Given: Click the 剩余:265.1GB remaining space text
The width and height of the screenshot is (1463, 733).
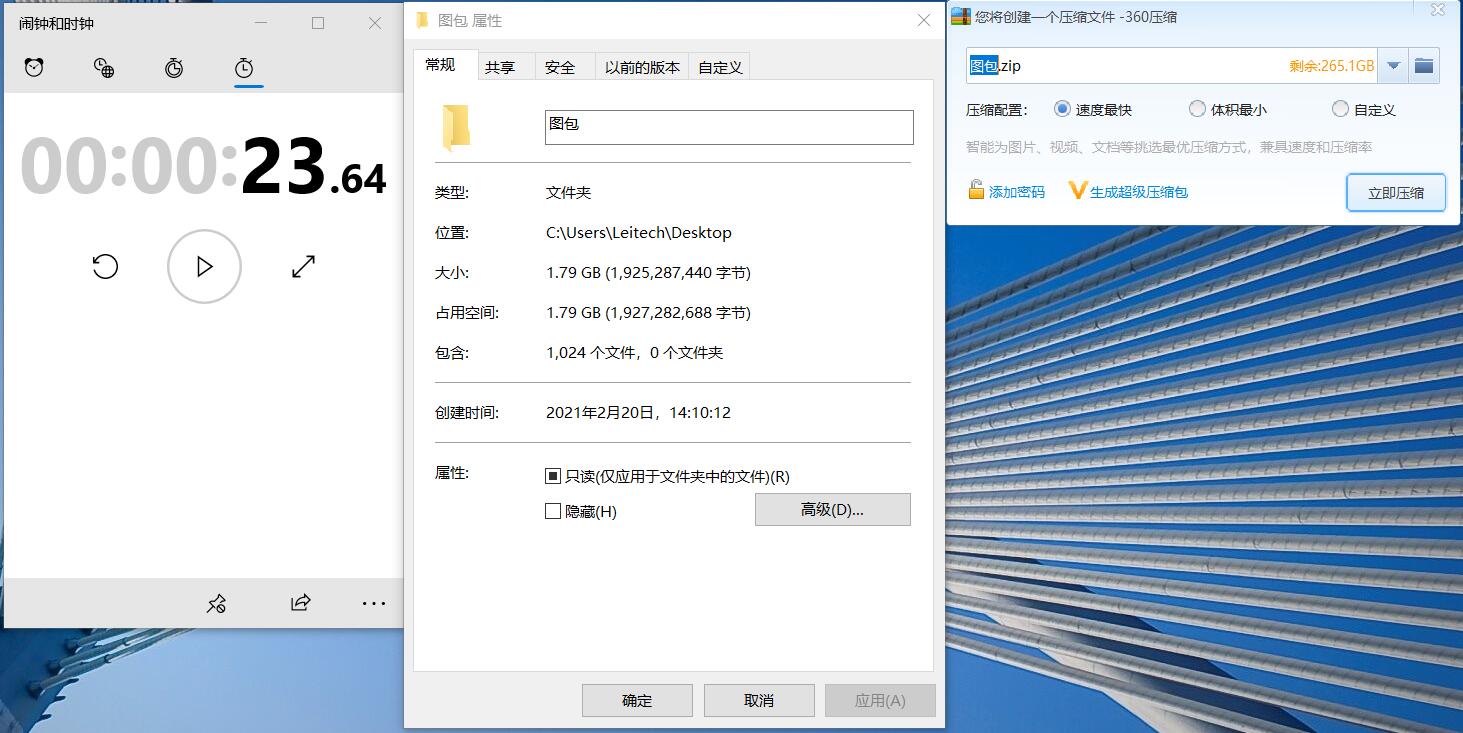Looking at the screenshot, I should coord(1331,66).
